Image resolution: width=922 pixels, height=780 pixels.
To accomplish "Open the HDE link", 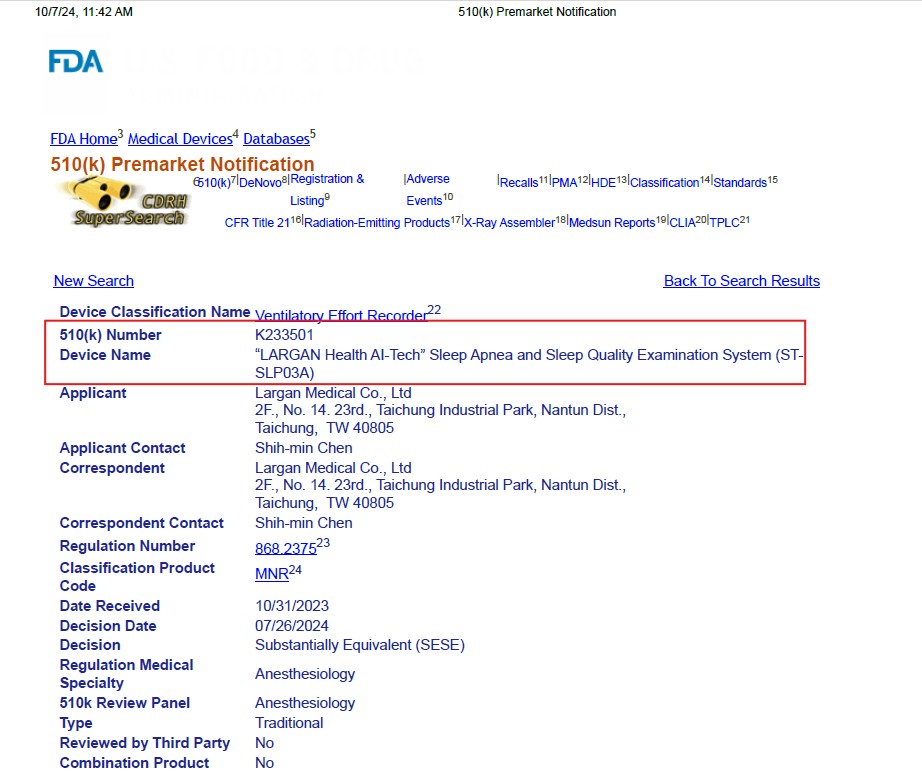I will (603, 182).
